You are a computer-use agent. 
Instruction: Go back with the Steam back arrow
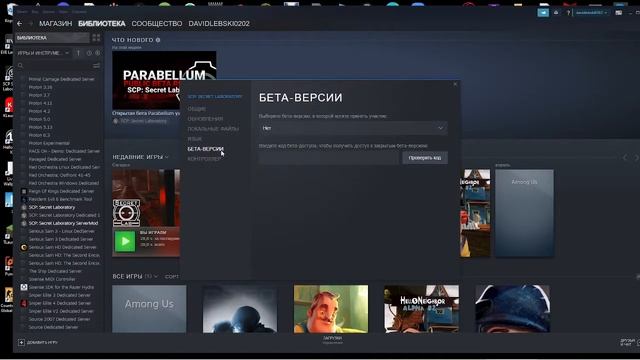(x=20, y=24)
